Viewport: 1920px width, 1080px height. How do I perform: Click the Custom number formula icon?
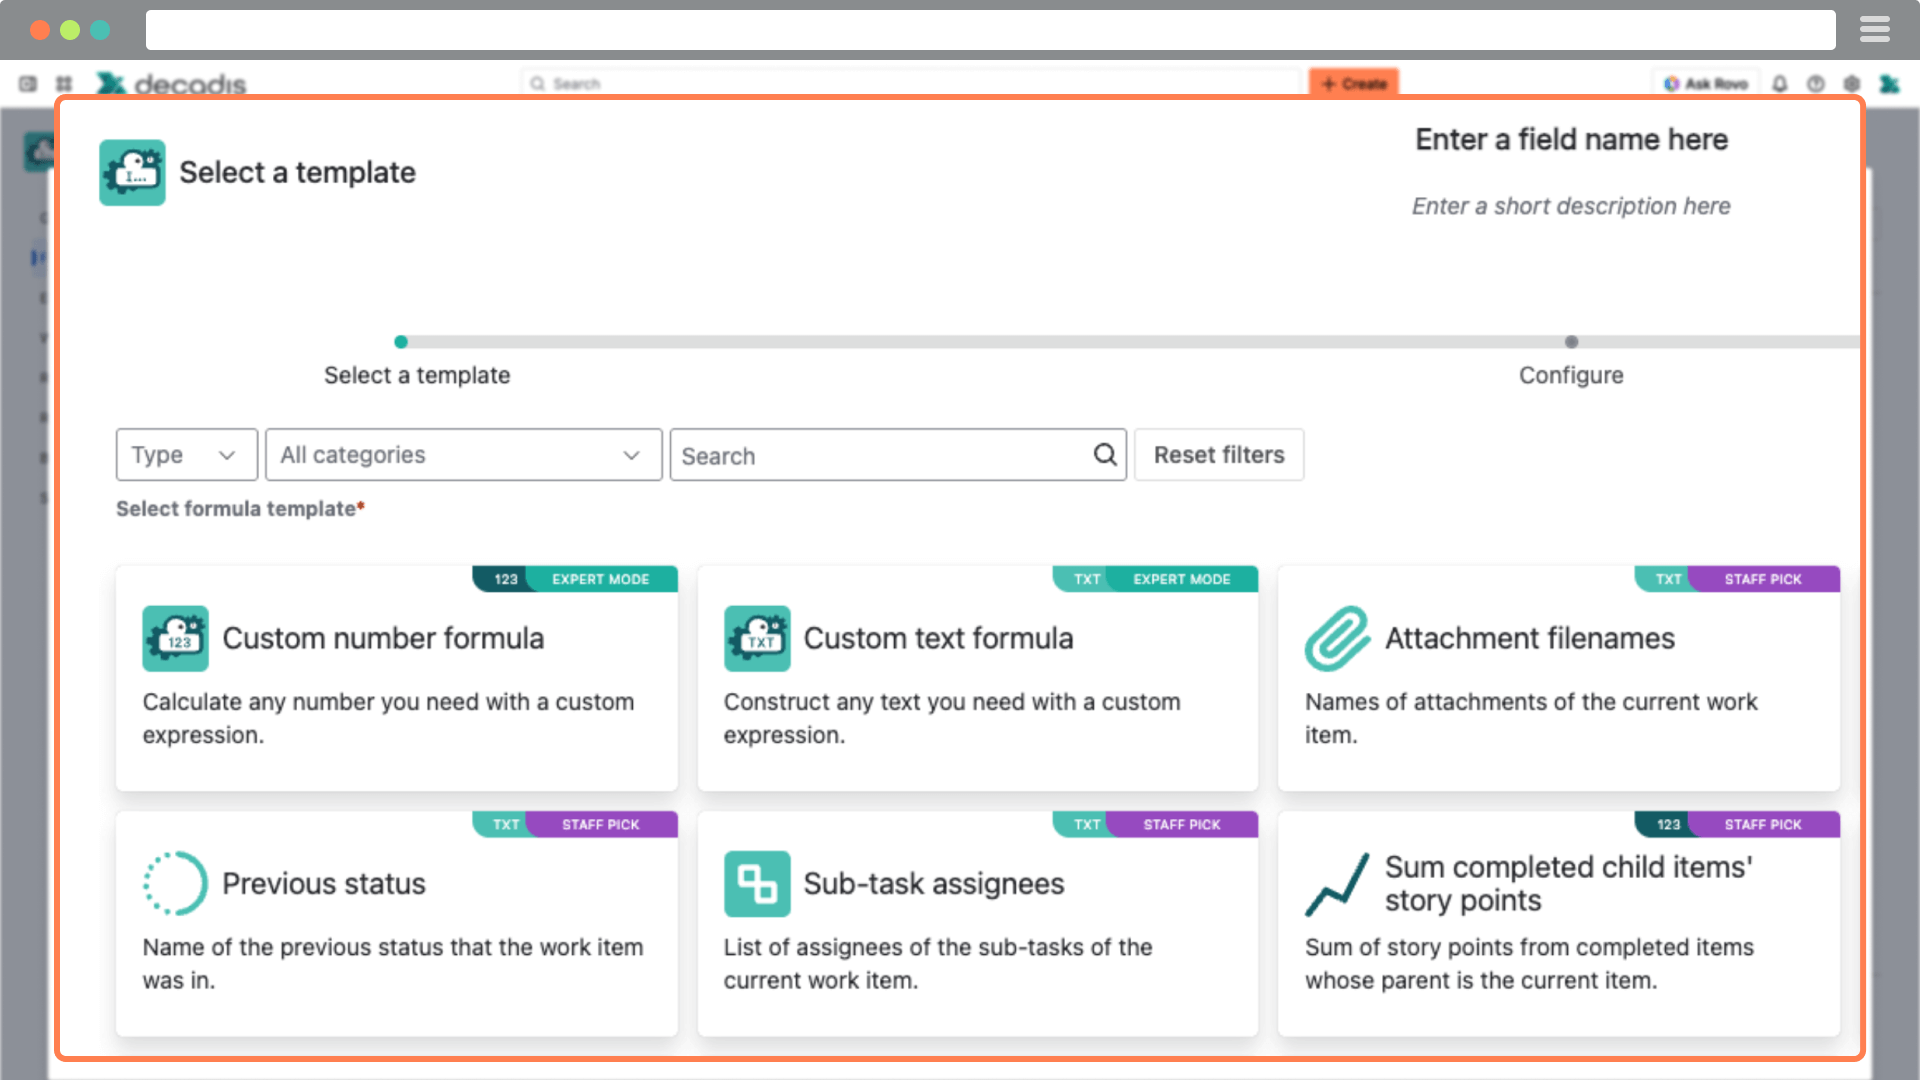point(175,638)
